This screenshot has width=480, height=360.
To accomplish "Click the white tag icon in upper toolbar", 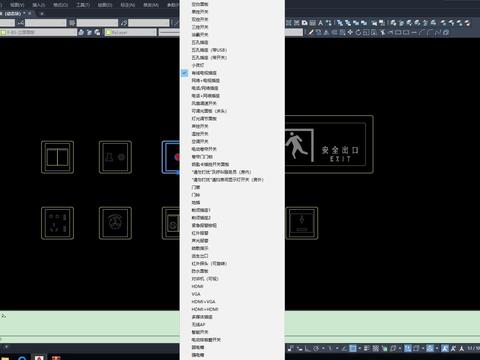I will tap(305, 23).
